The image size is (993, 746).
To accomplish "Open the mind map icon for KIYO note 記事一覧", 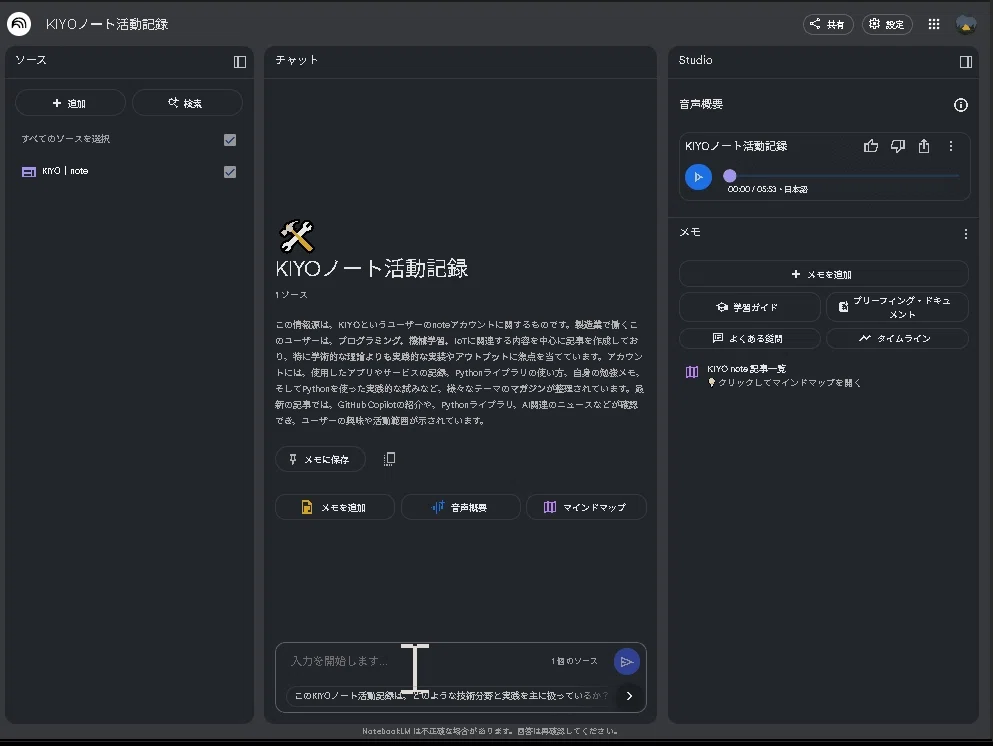I will [692, 372].
